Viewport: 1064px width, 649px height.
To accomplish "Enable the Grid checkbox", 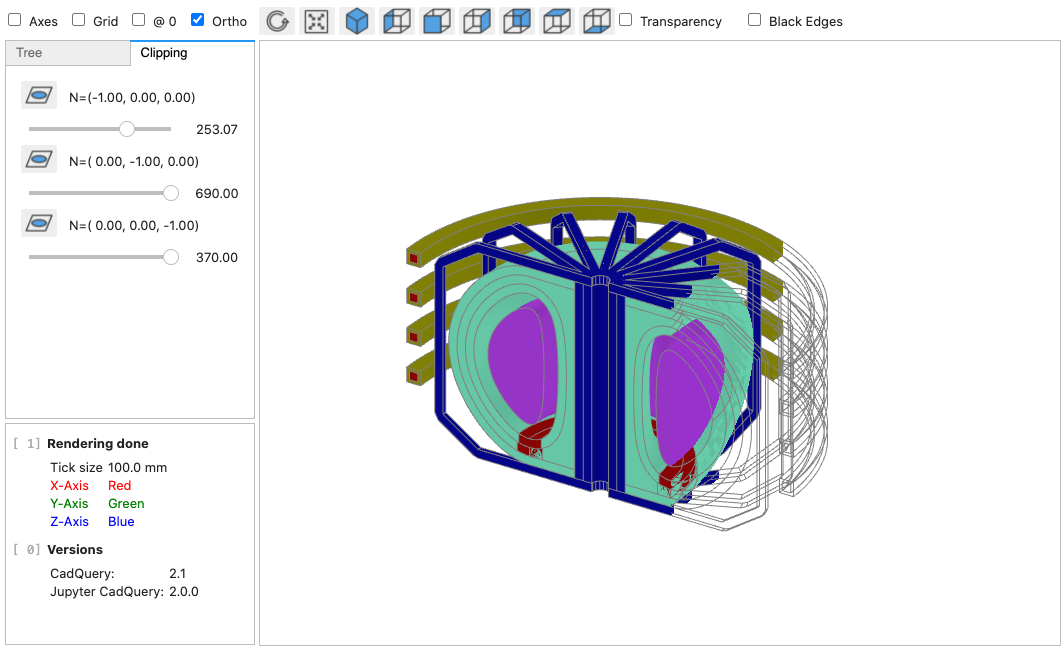I will tap(79, 20).
